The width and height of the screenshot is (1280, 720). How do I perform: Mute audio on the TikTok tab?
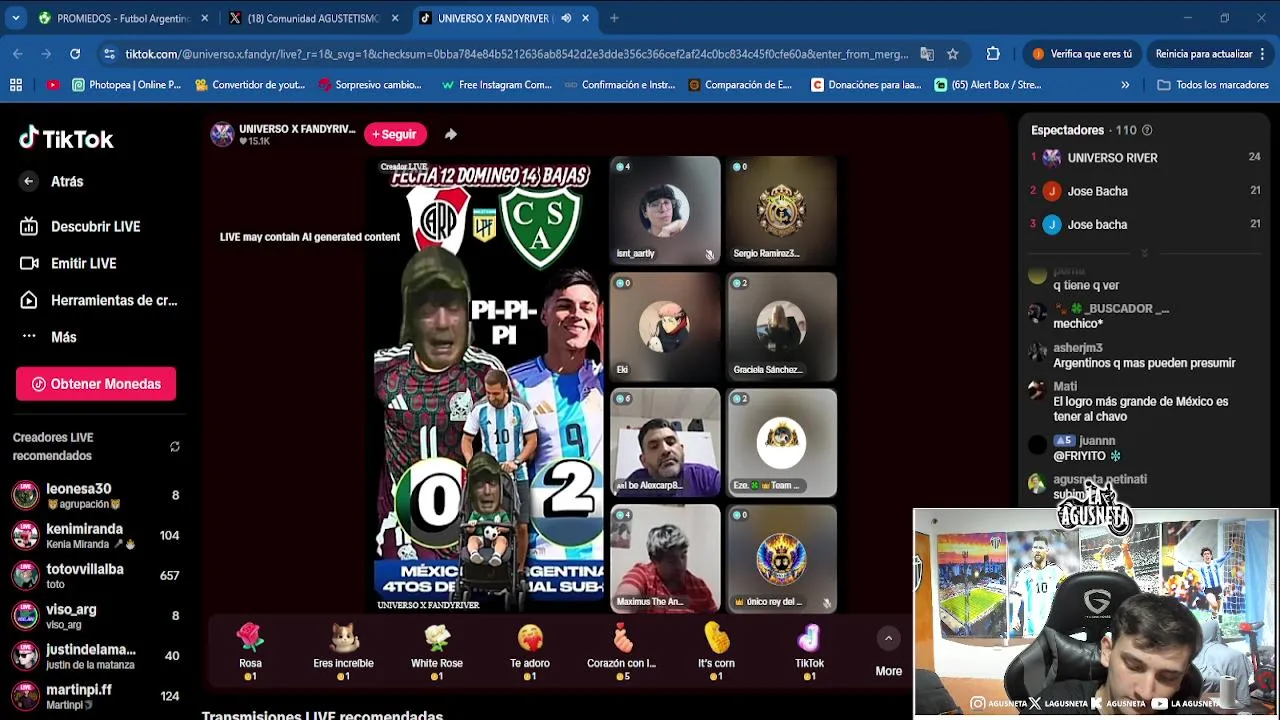(566, 18)
